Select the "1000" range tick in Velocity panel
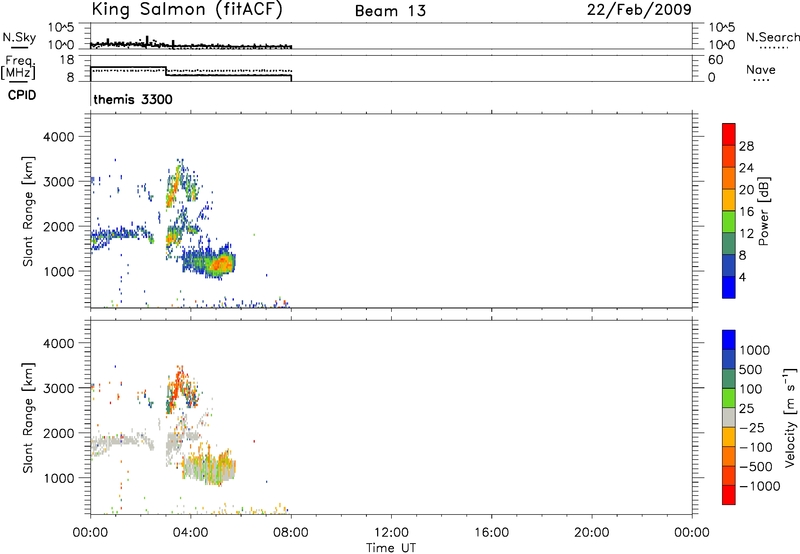Image resolution: width=800 pixels, height=554 pixels. [x=59, y=478]
